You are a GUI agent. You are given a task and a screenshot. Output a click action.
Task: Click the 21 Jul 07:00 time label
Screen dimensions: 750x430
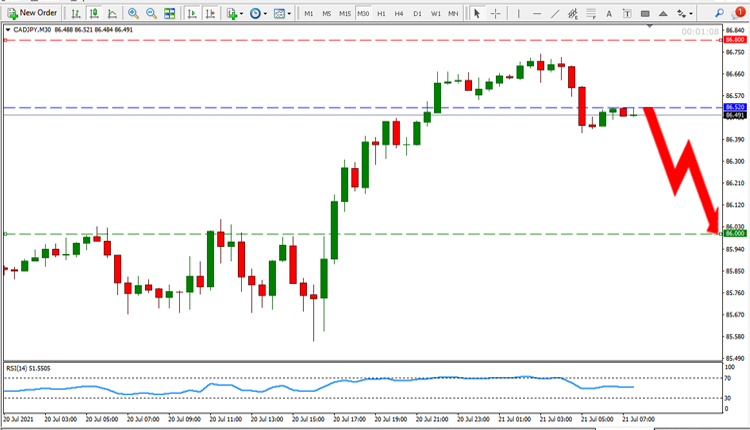pos(638,419)
